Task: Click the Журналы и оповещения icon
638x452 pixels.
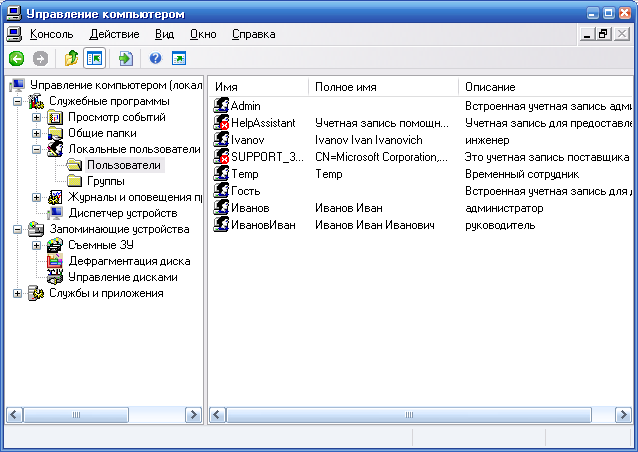Action: [55, 197]
